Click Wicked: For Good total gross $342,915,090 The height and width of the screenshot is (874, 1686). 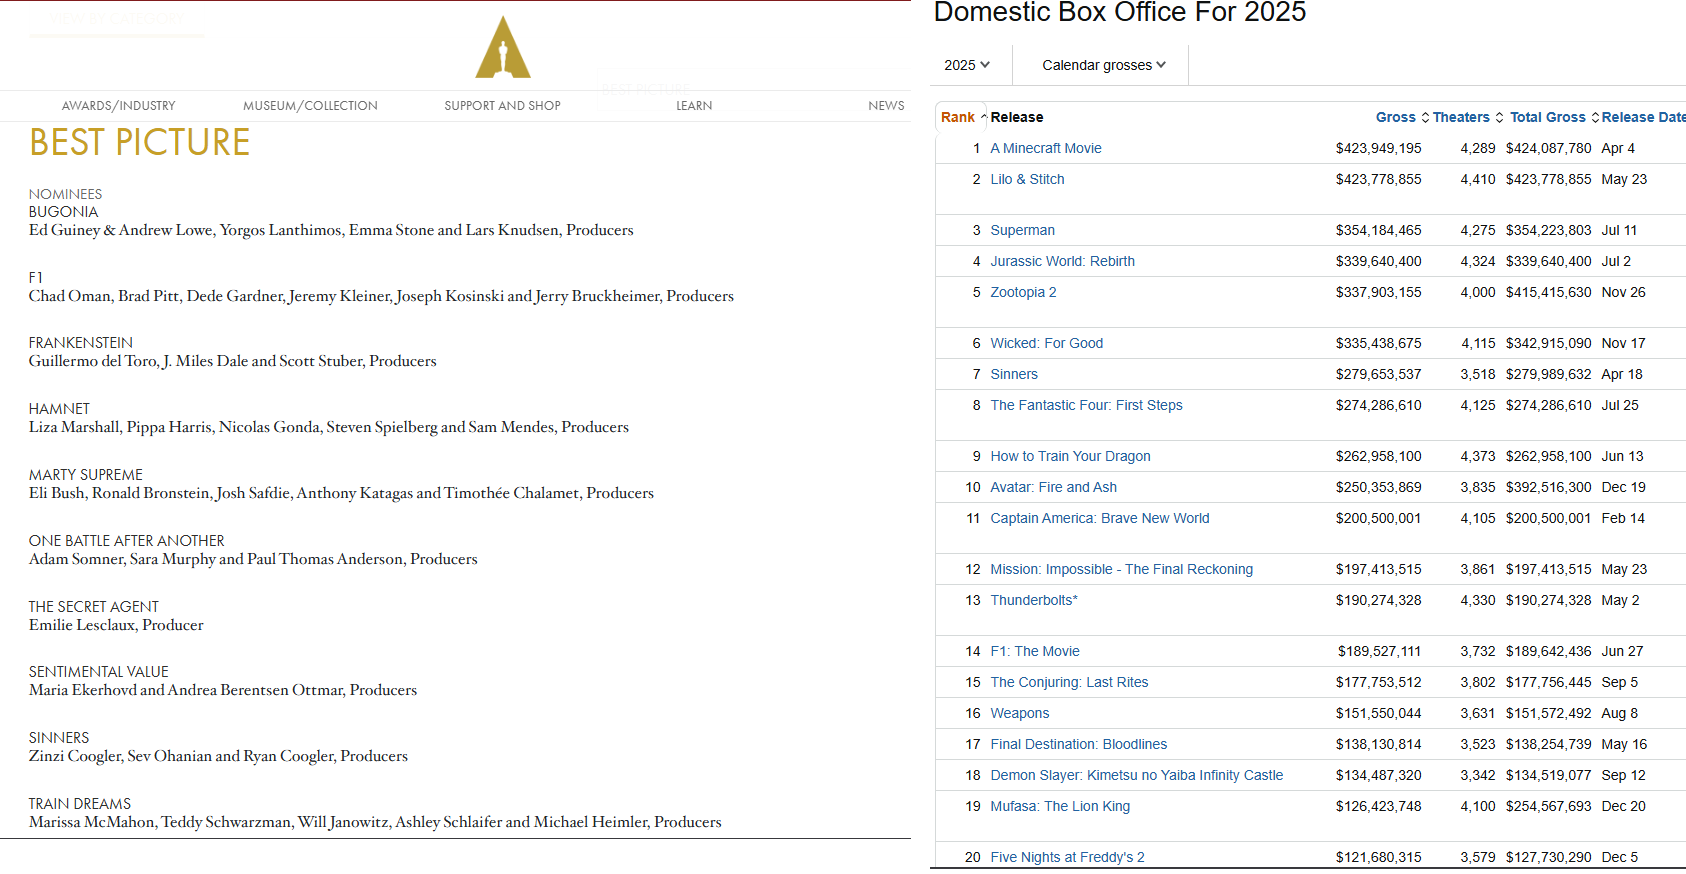1548,343
